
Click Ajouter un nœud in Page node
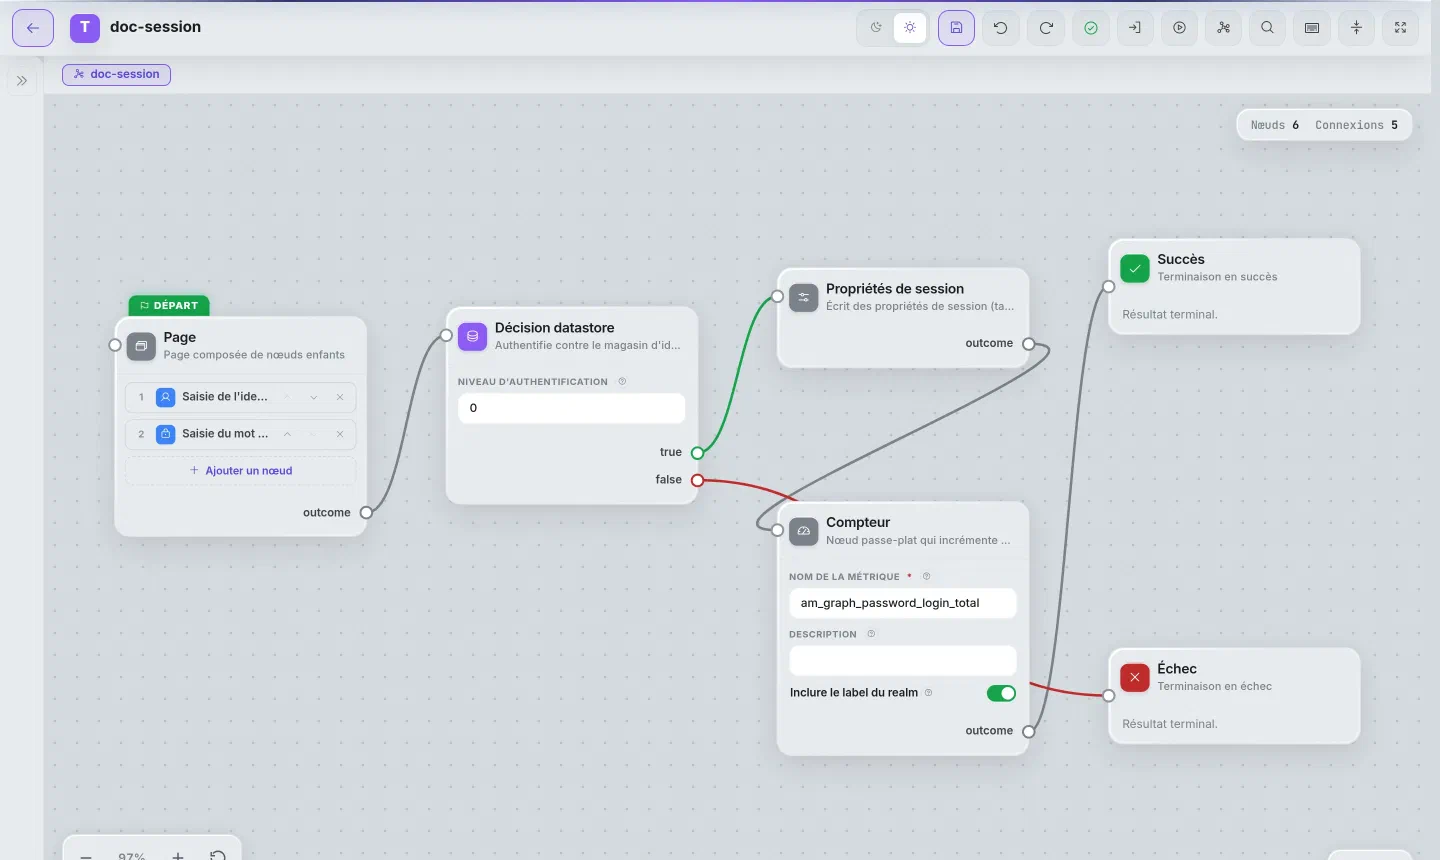coord(241,471)
